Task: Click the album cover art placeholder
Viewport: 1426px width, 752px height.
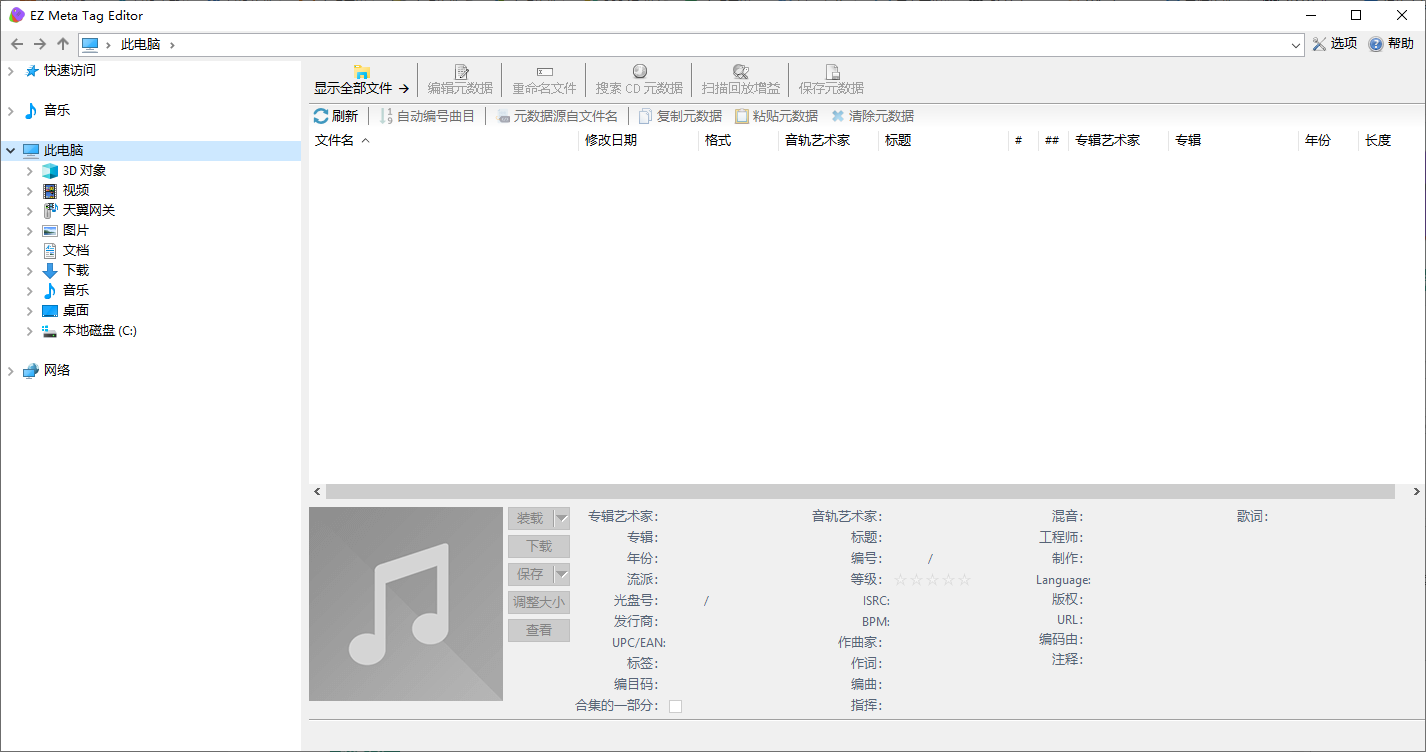Action: 406,604
